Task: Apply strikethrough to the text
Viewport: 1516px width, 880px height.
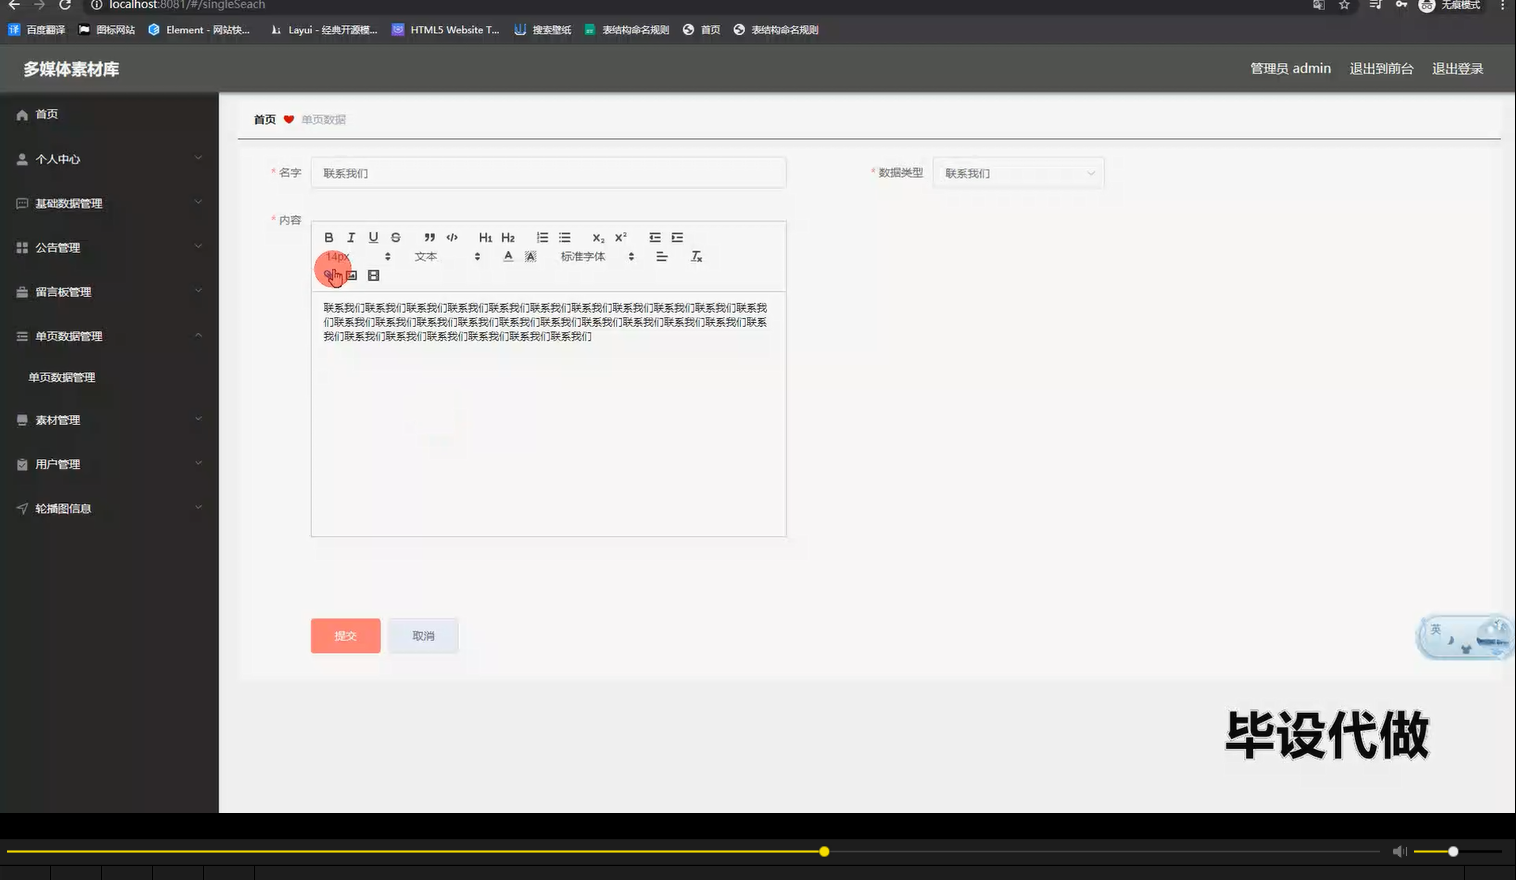Action: pos(395,237)
